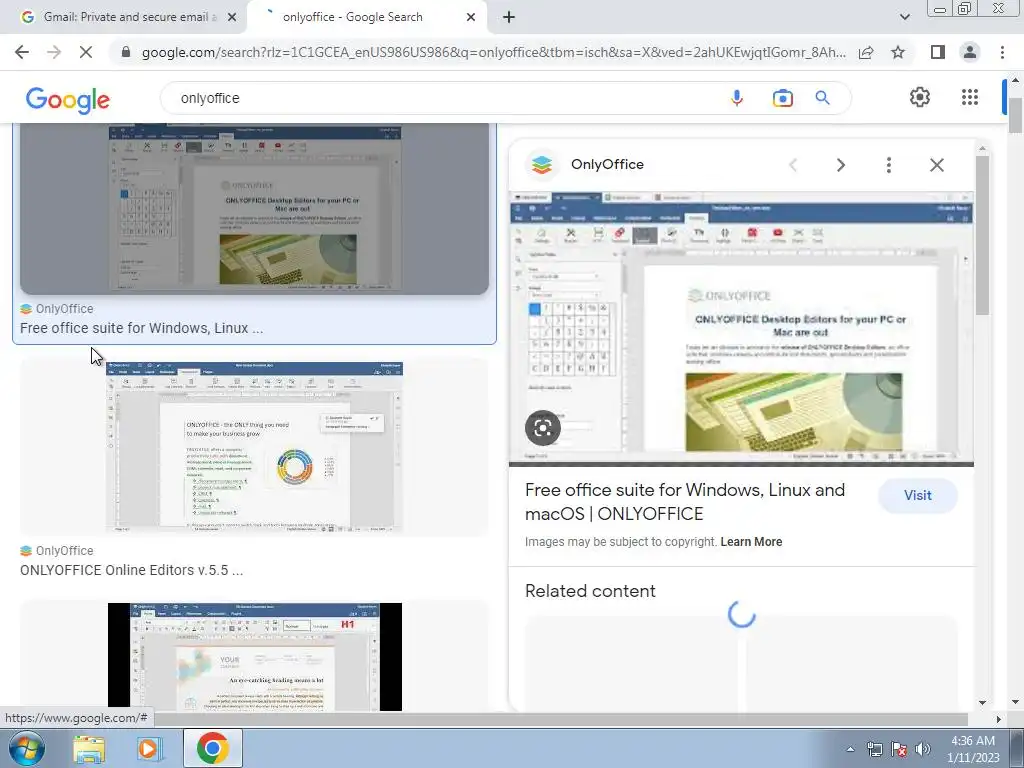The image size is (1024, 768).
Task: Show hidden system tray icons
Action: click(x=850, y=749)
